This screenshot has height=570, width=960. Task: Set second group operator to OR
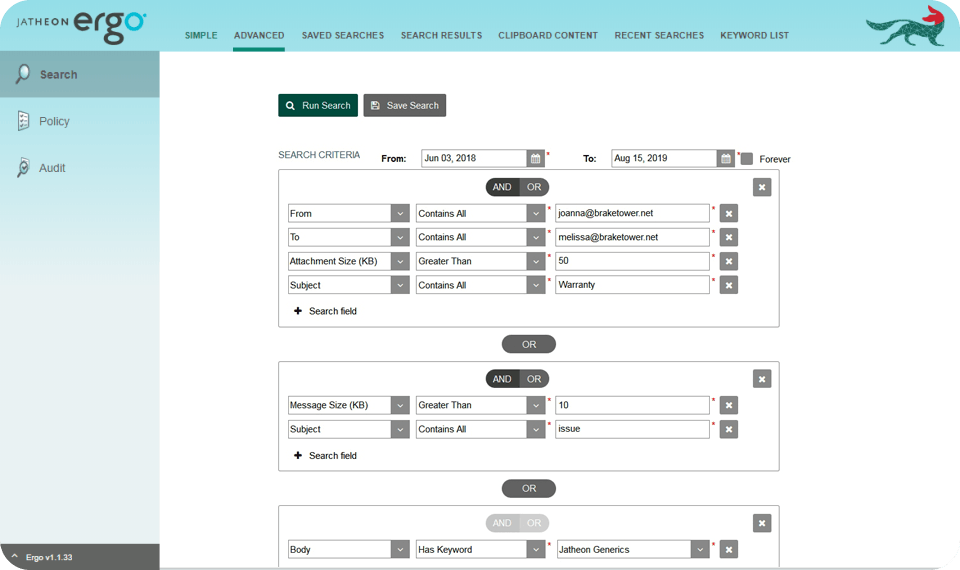coord(534,379)
